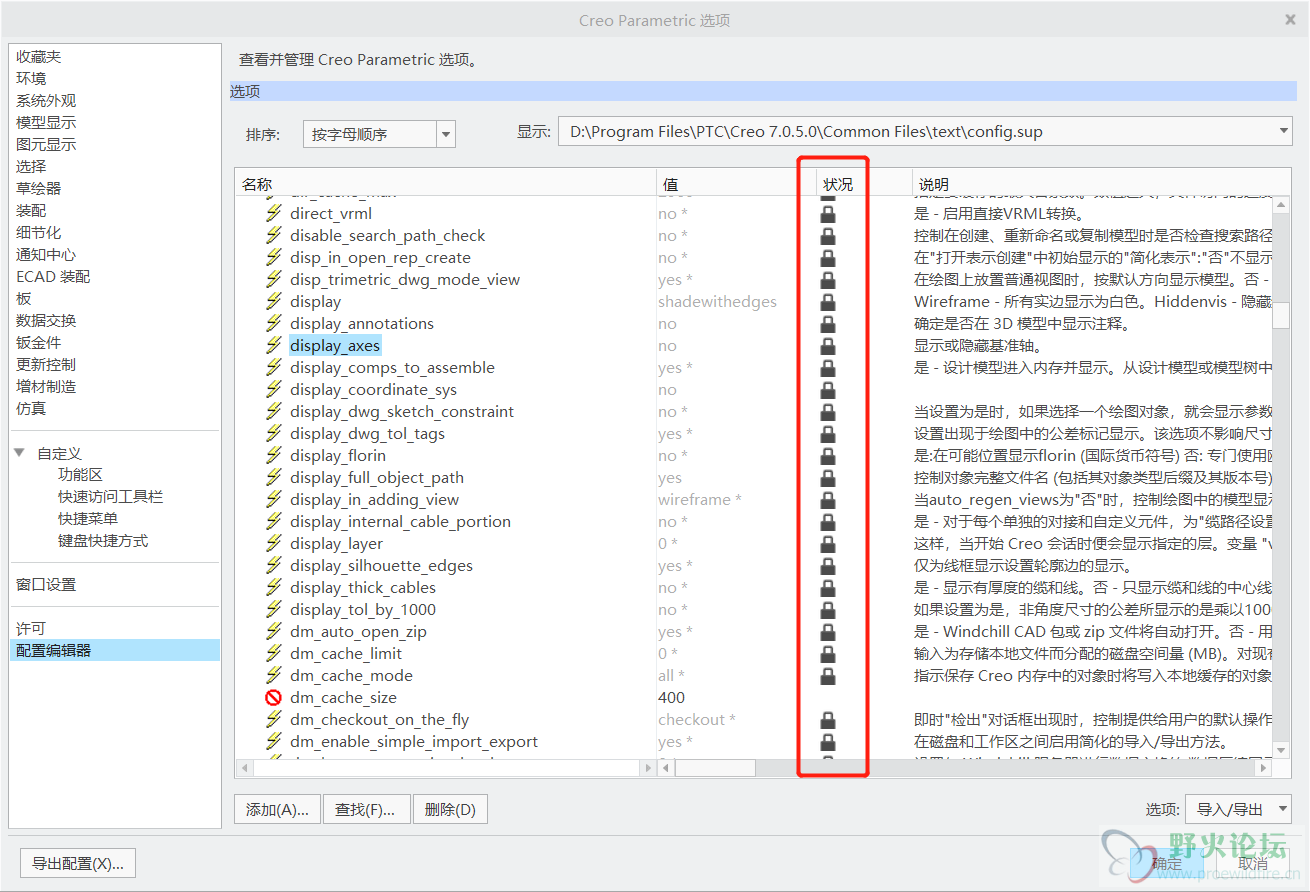Click the lock icon in dm_auto_open_zip row
Viewport: 1310px width, 892px height.
(828, 632)
